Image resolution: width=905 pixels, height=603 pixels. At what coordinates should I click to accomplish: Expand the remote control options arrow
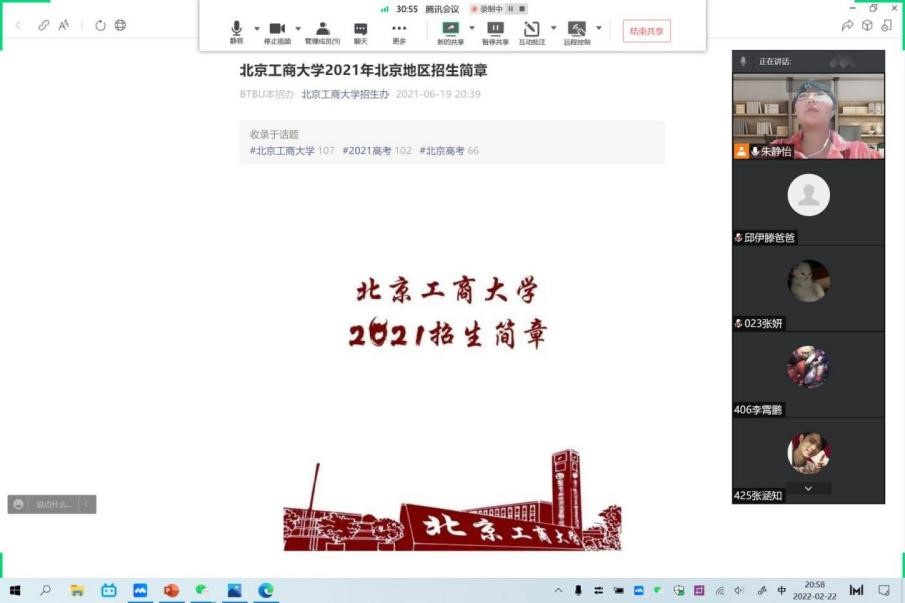[599, 28]
